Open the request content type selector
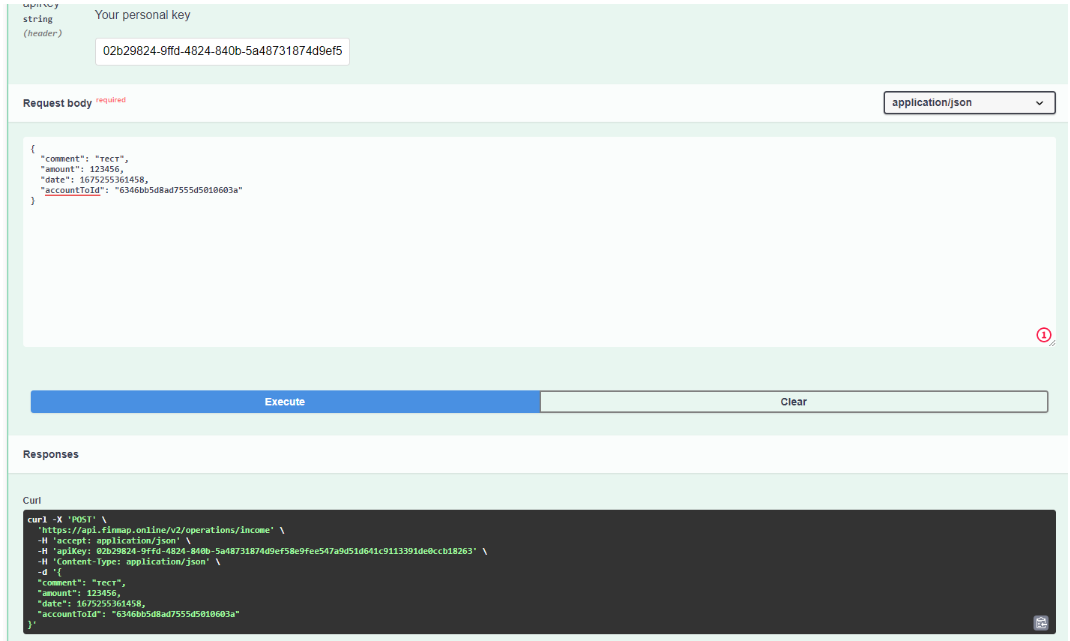This screenshot has height=641, width=1070. [x=967, y=102]
